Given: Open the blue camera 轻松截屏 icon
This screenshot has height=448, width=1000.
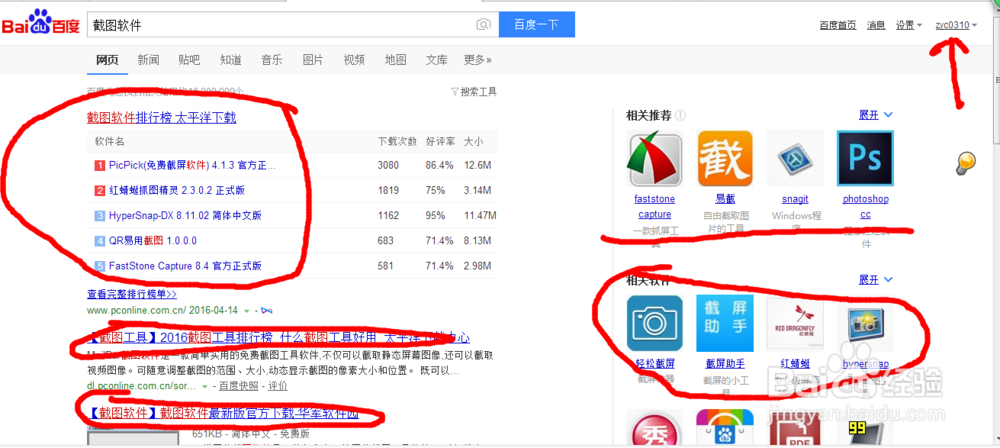Looking at the screenshot, I should click(x=654, y=323).
